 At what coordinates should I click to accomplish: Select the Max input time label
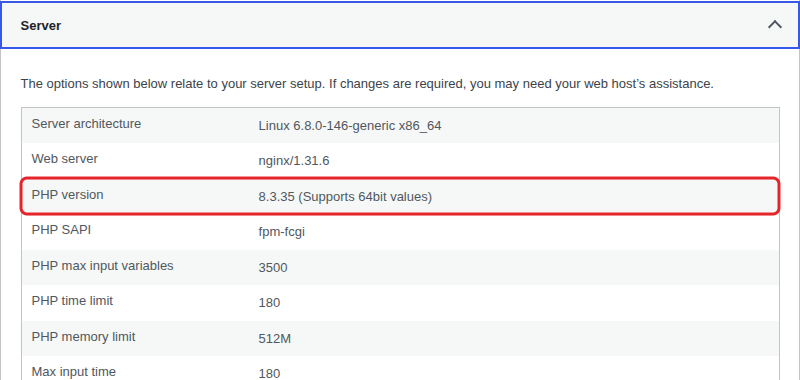pos(74,372)
